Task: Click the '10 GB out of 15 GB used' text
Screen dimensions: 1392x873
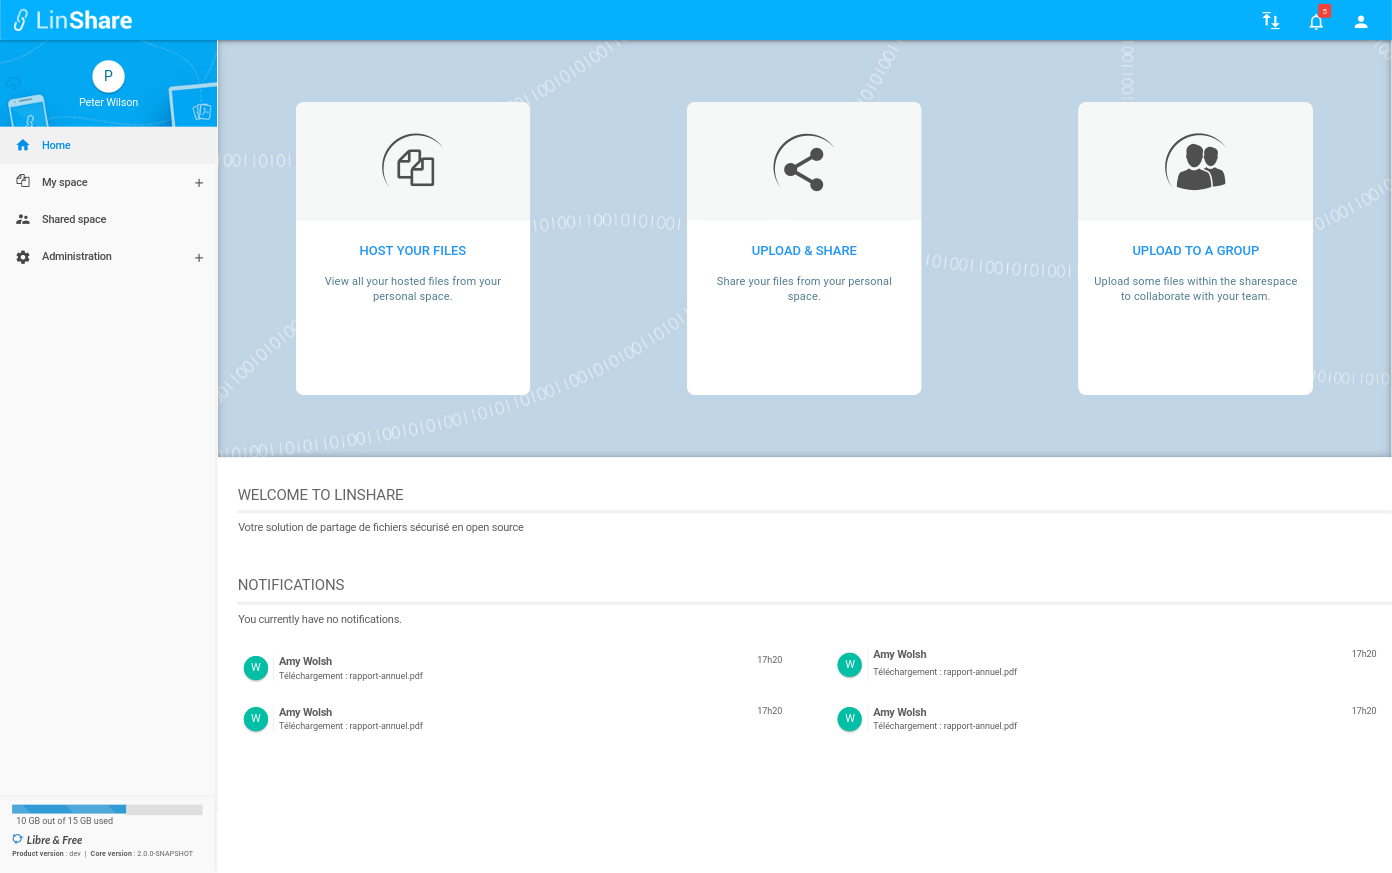Action: coord(65,821)
